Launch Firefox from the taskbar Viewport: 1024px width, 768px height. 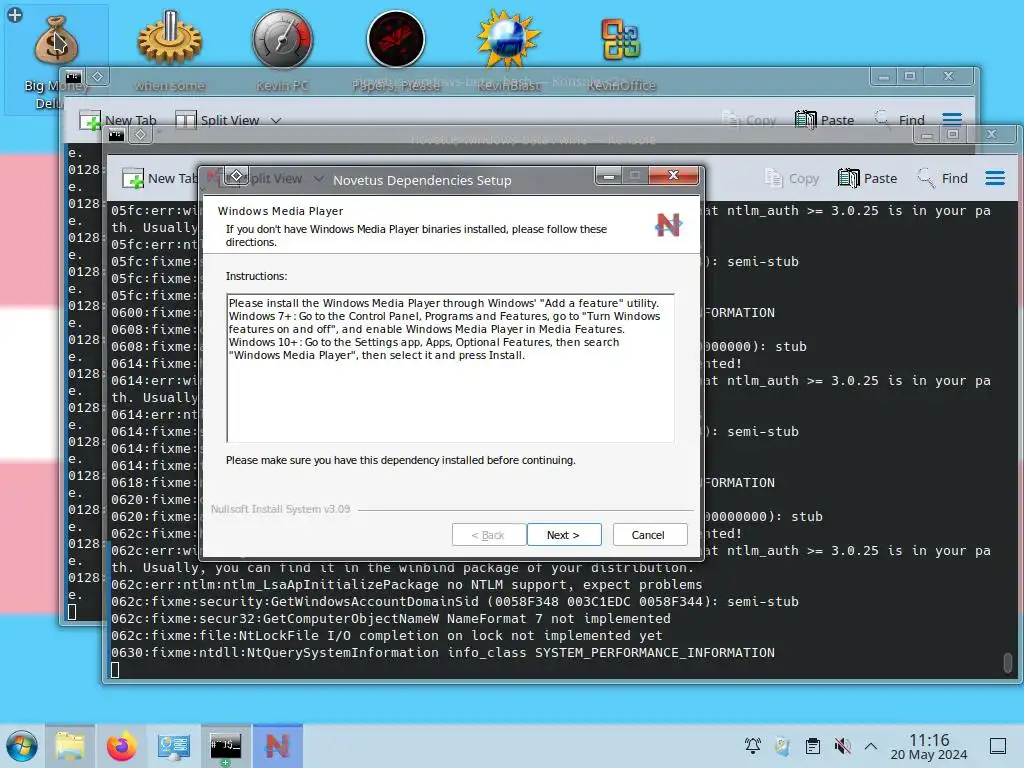(121, 746)
